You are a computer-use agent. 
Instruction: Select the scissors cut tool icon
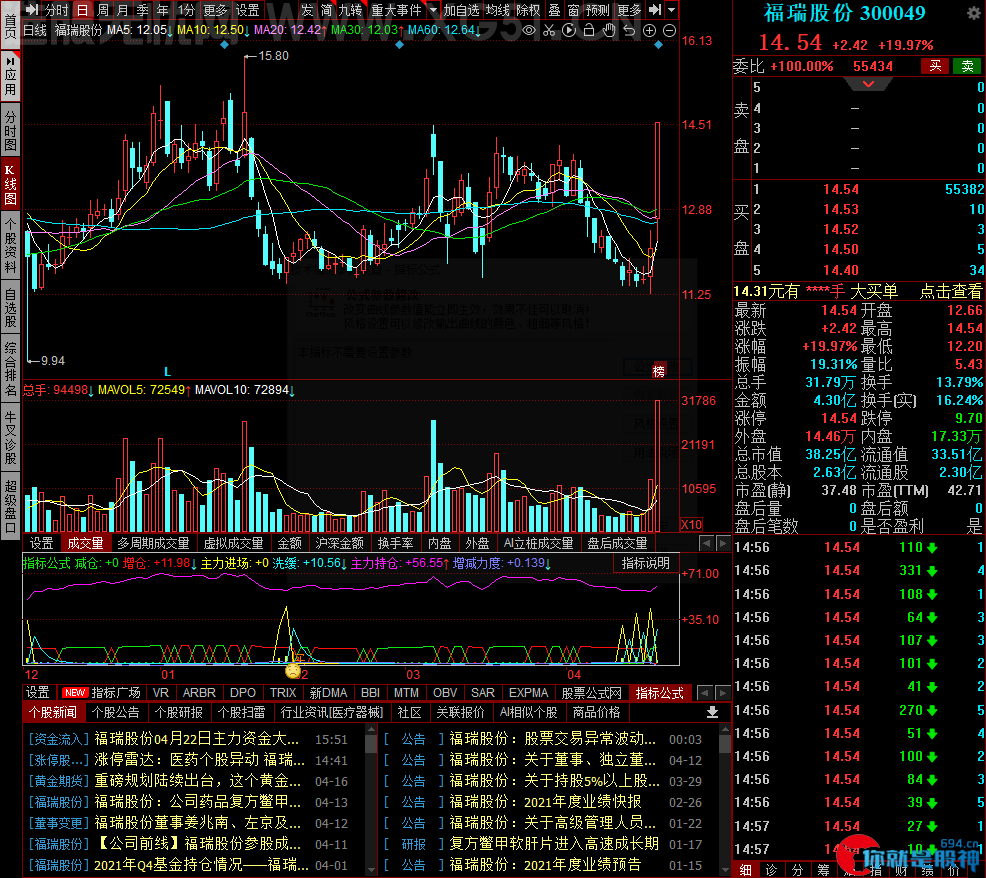click(549, 30)
